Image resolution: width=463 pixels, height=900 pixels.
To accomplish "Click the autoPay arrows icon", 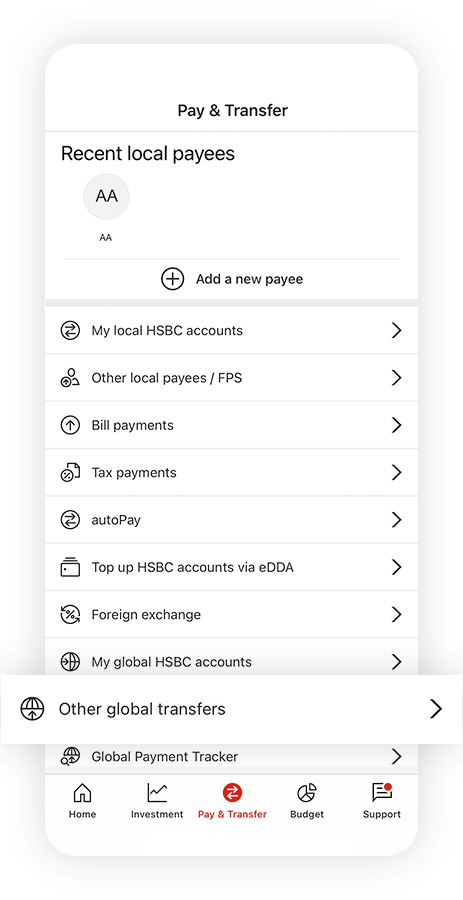I will 70,520.
